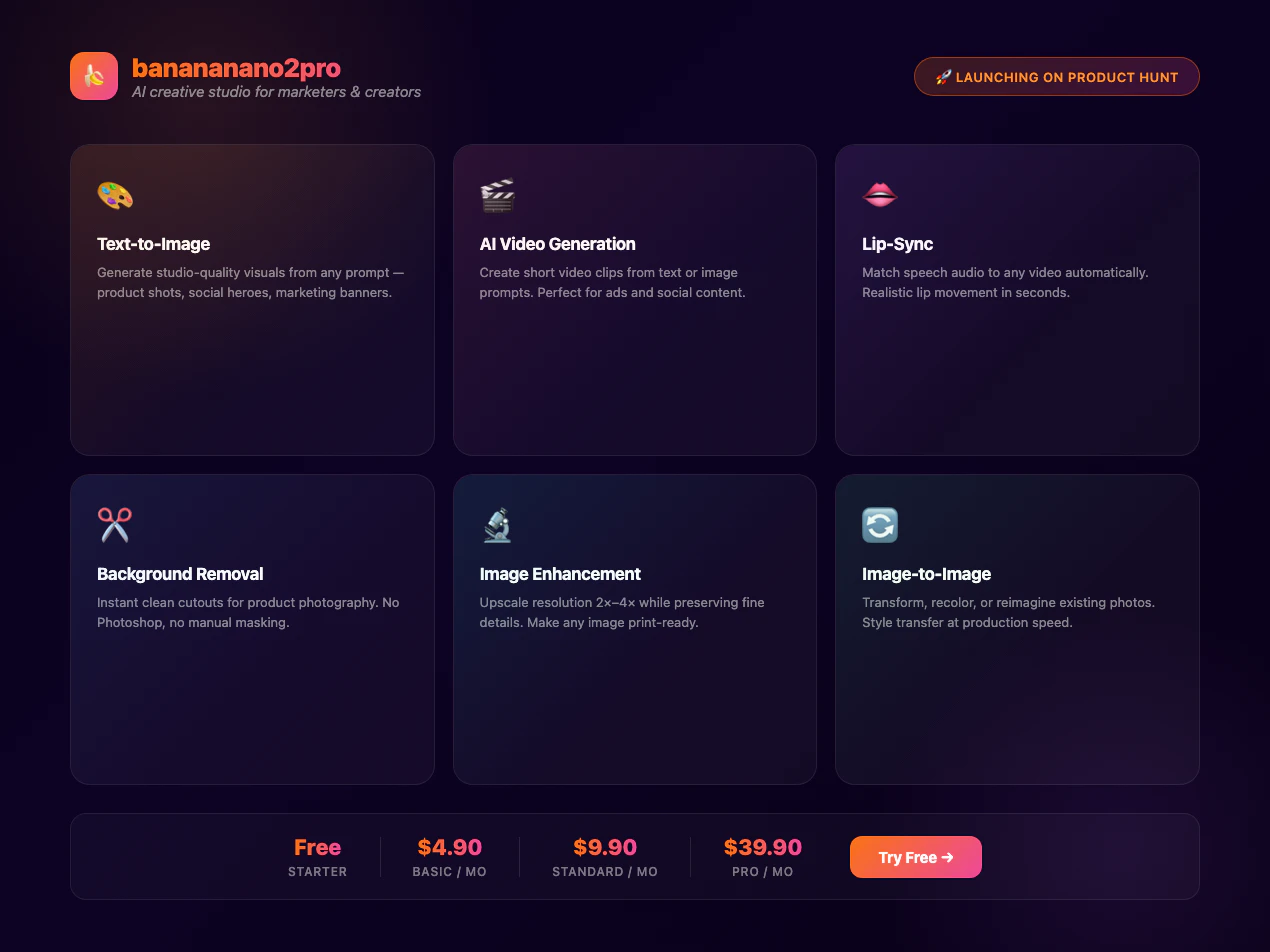Open the Background Removal heading
This screenshot has height=952, width=1270.
(180, 574)
